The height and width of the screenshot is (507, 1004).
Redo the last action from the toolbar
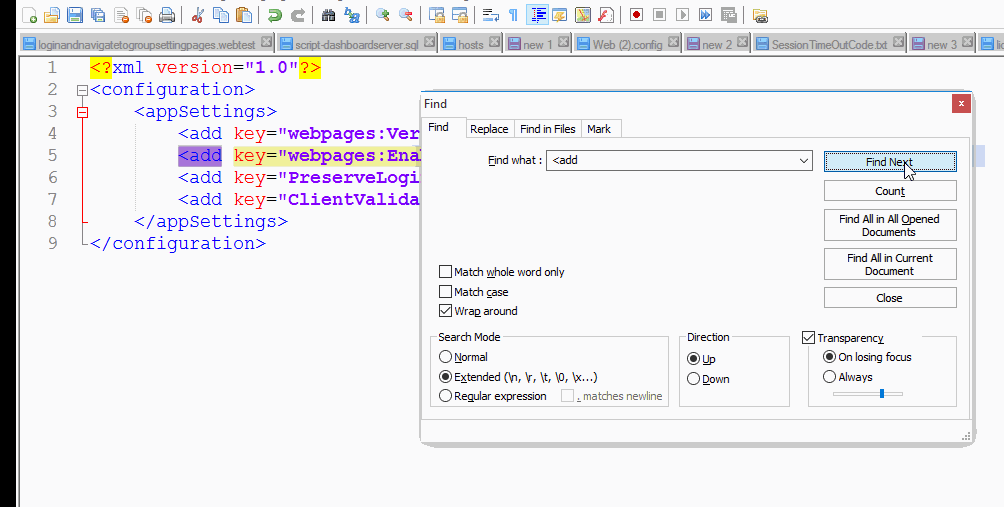tap(298, 15)
